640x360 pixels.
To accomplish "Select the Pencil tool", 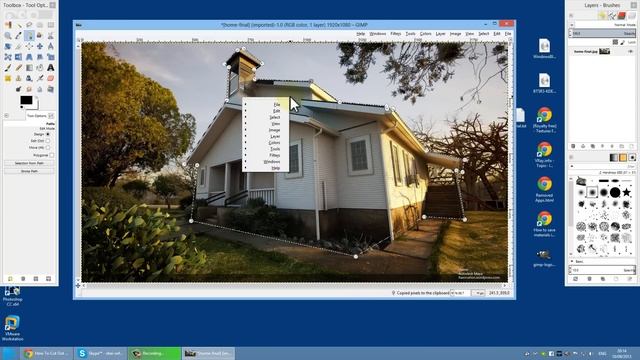I will [19, 67].
